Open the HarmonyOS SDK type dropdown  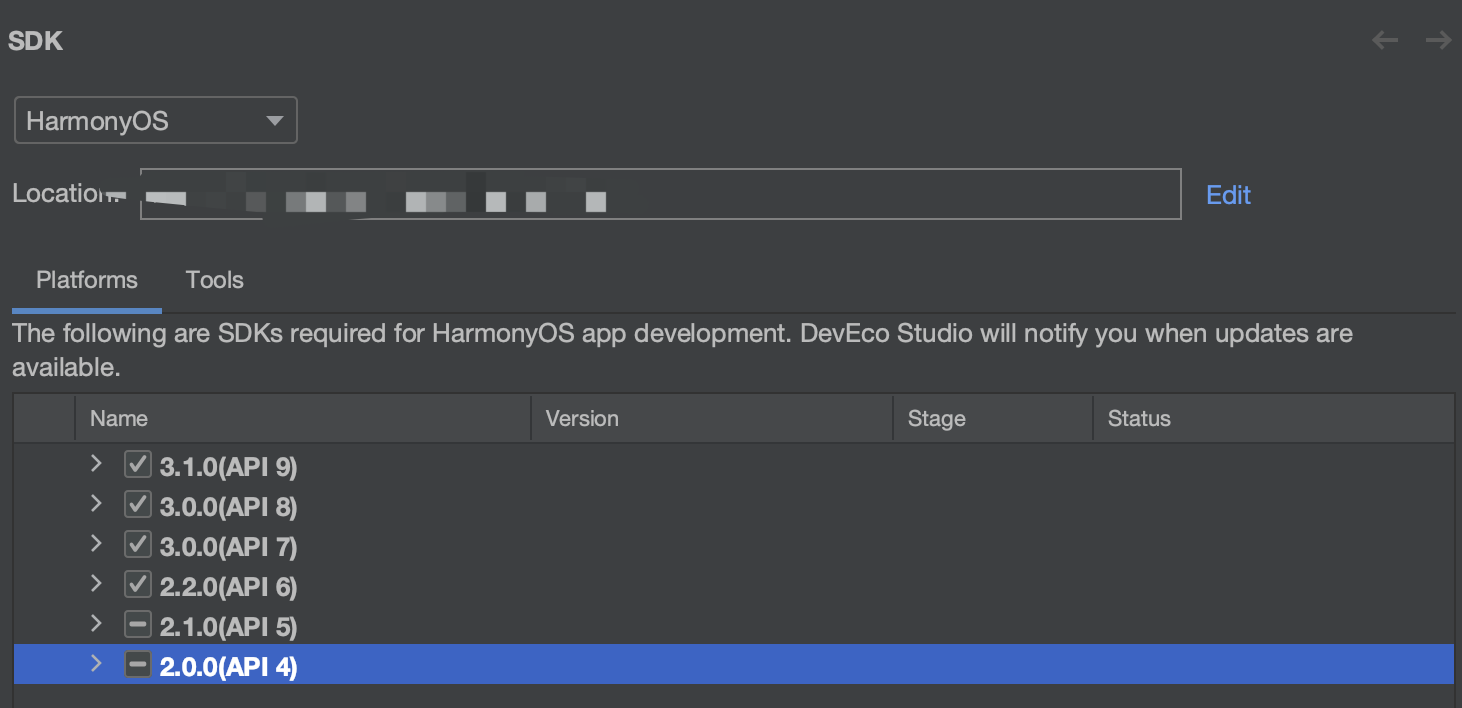pyautogui.click(x=155, y=121)
